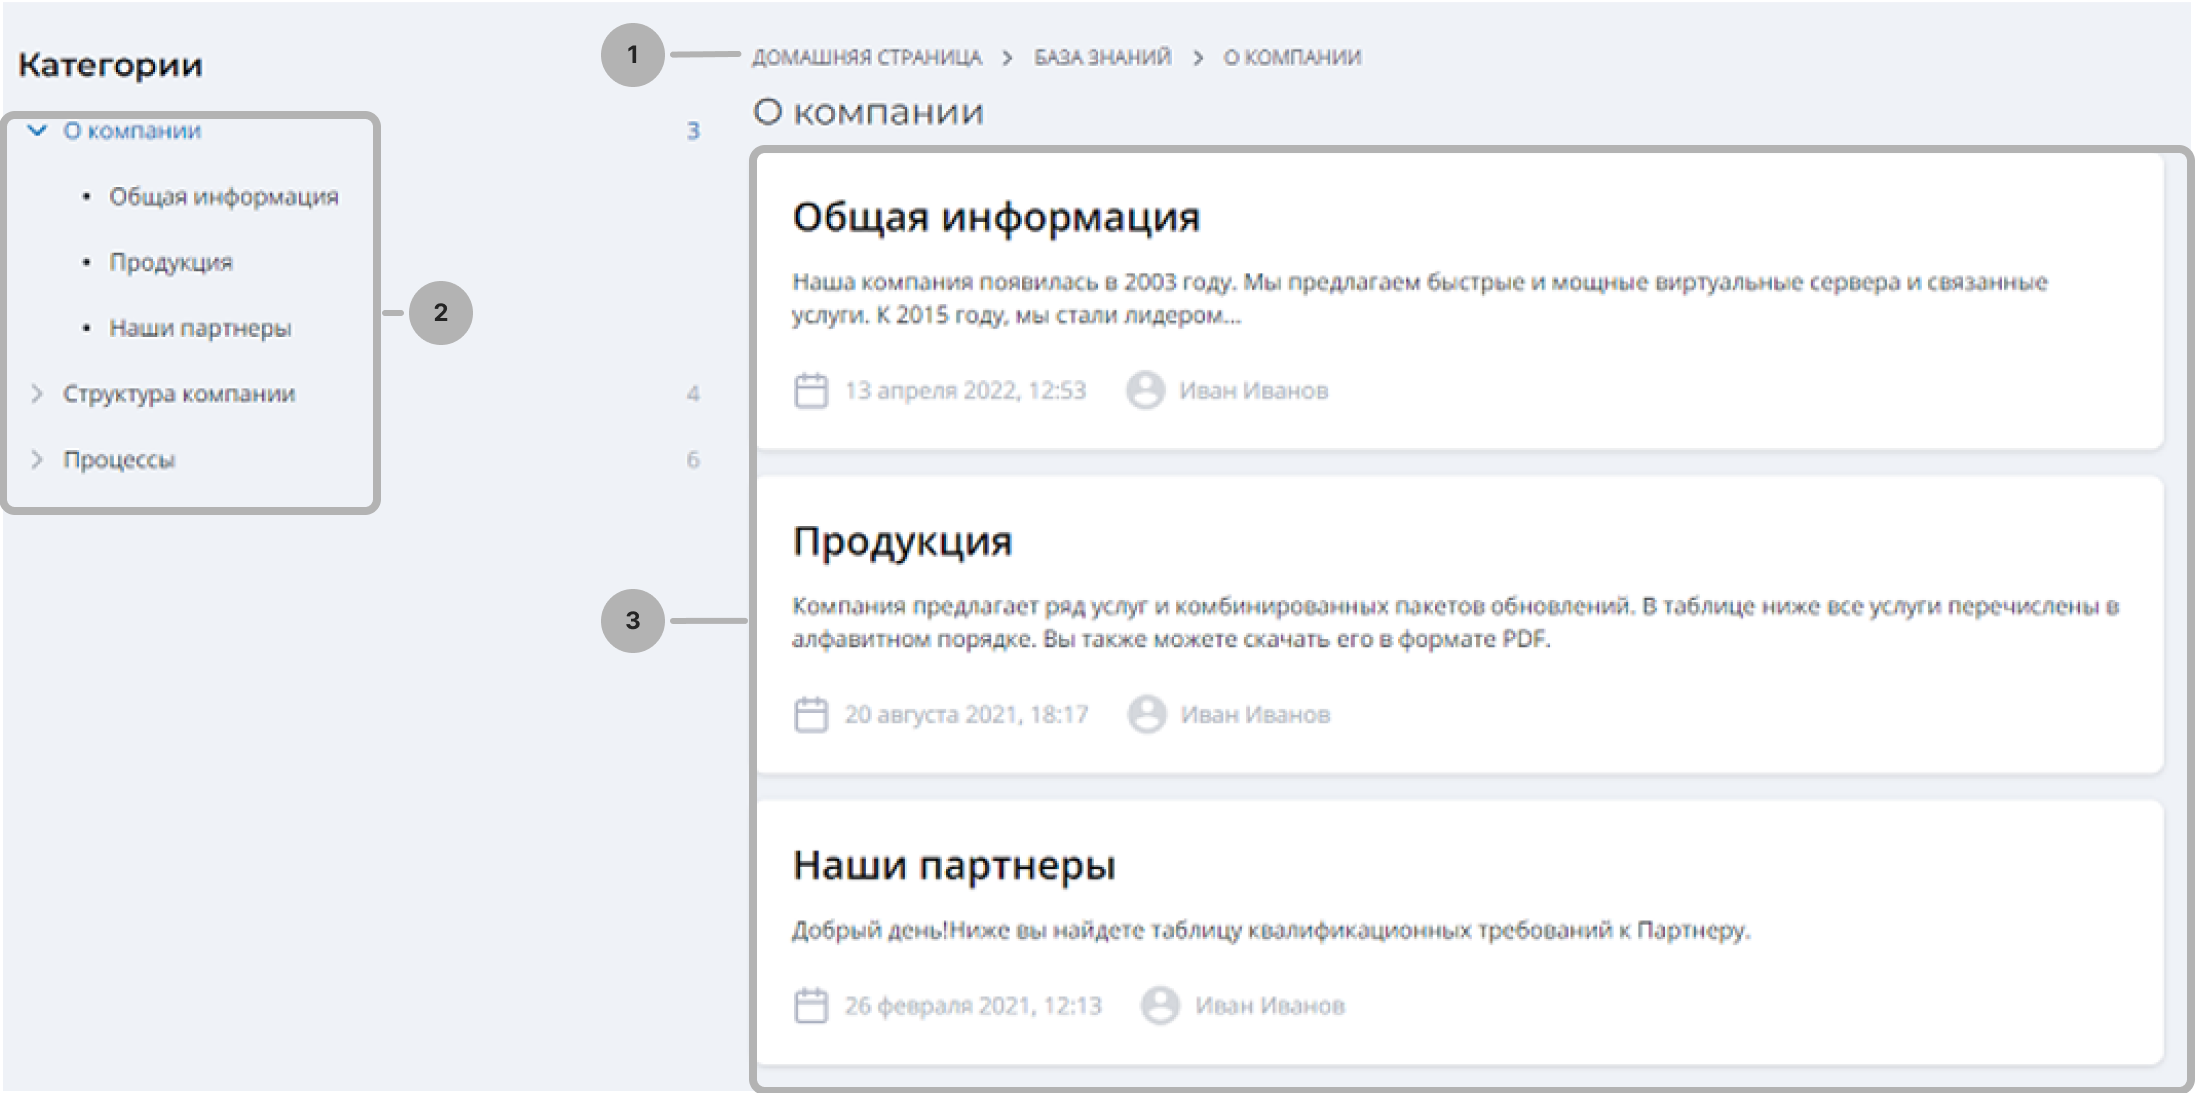Select Общая информация in sidebar tree
Viewport: 2195px width, 1093px height.
pos(224,196)
